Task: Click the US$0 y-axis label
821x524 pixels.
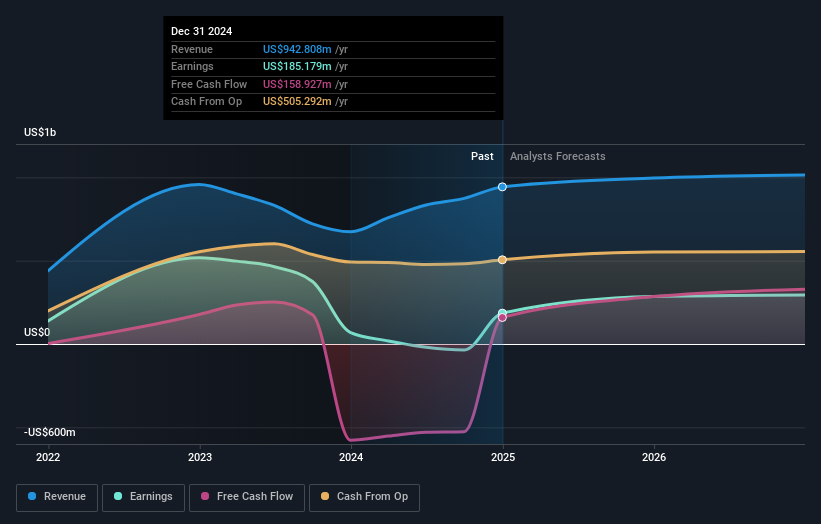Action: coord(37,332)
